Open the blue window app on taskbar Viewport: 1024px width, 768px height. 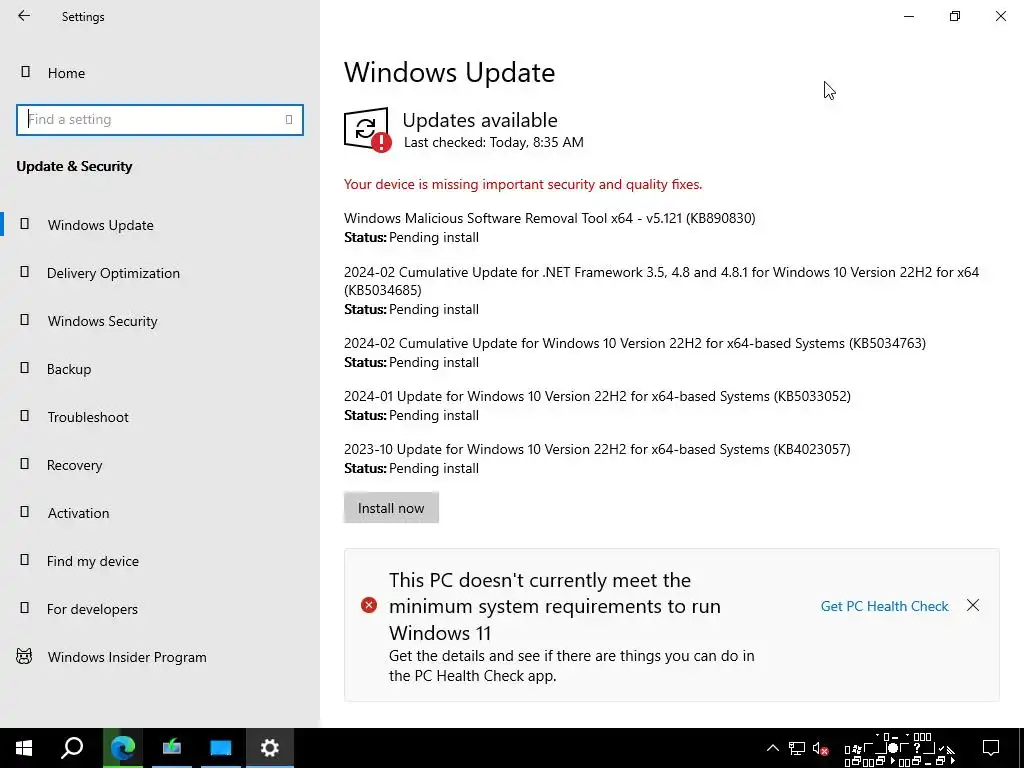(x=221, y=748)
